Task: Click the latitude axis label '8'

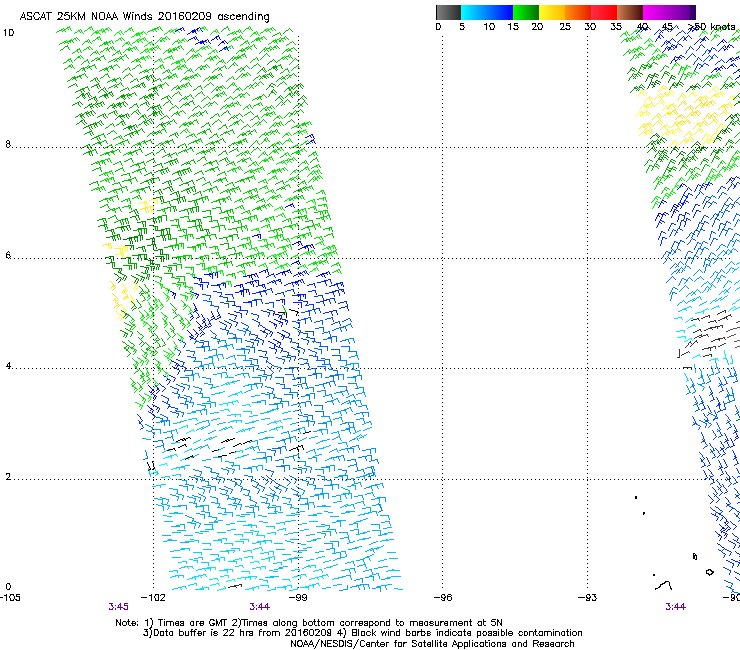Action: 8,144
